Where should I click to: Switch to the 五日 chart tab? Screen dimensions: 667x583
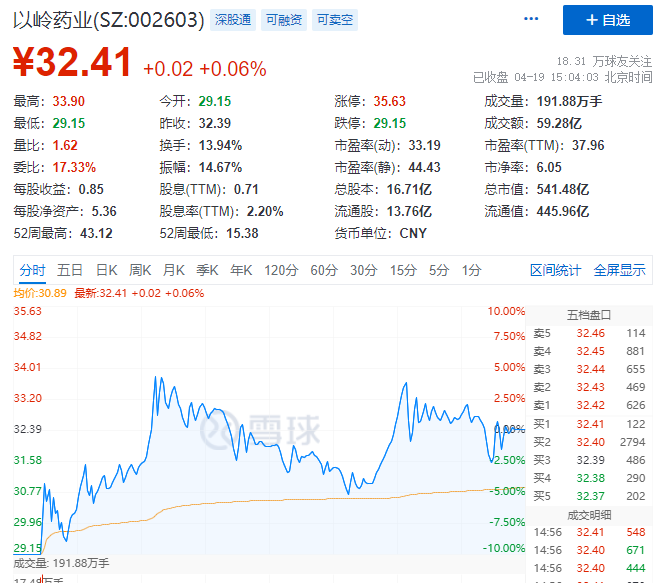tap(70, 270)
